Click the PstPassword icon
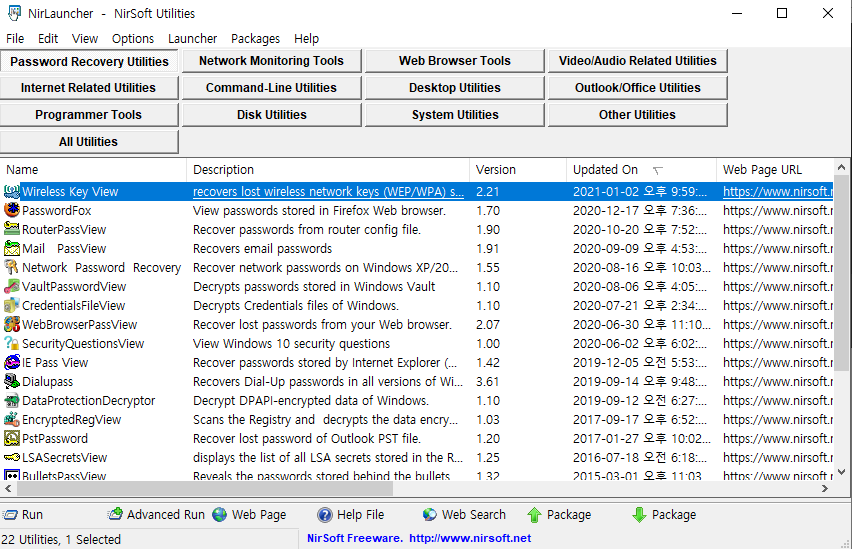Image resolution: width=852 pixels, height=549 pixels. pos(11,438)
